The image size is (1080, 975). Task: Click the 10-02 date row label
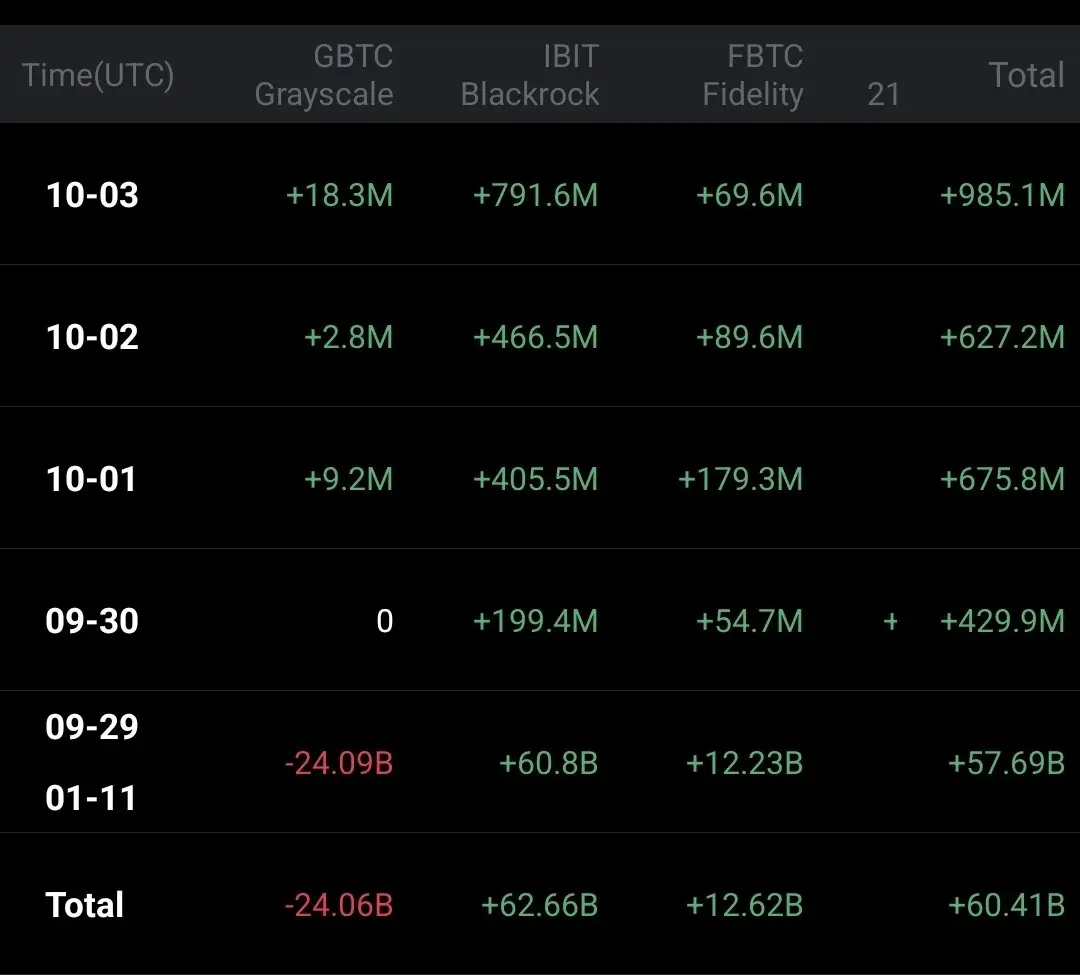coord(92,337)
